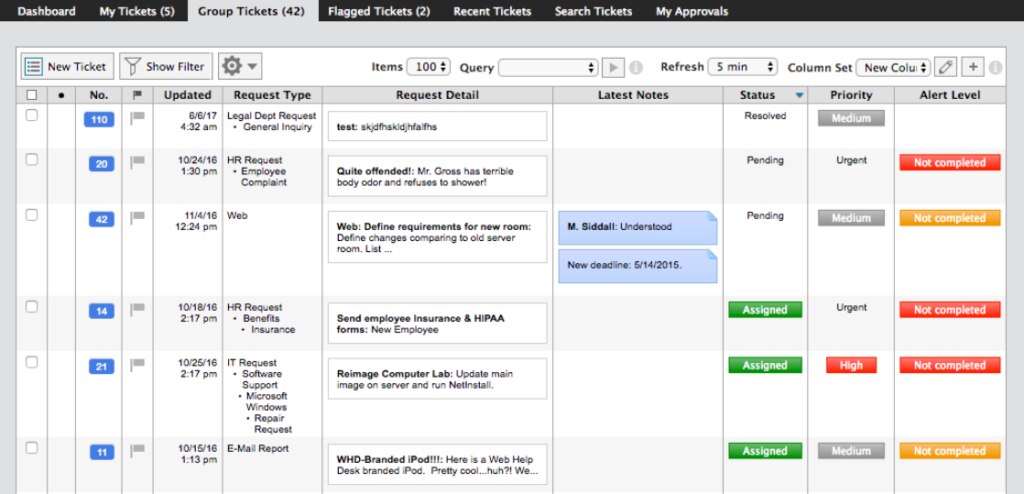
Task: Click the New Ticket button
Action: [67, 66]
